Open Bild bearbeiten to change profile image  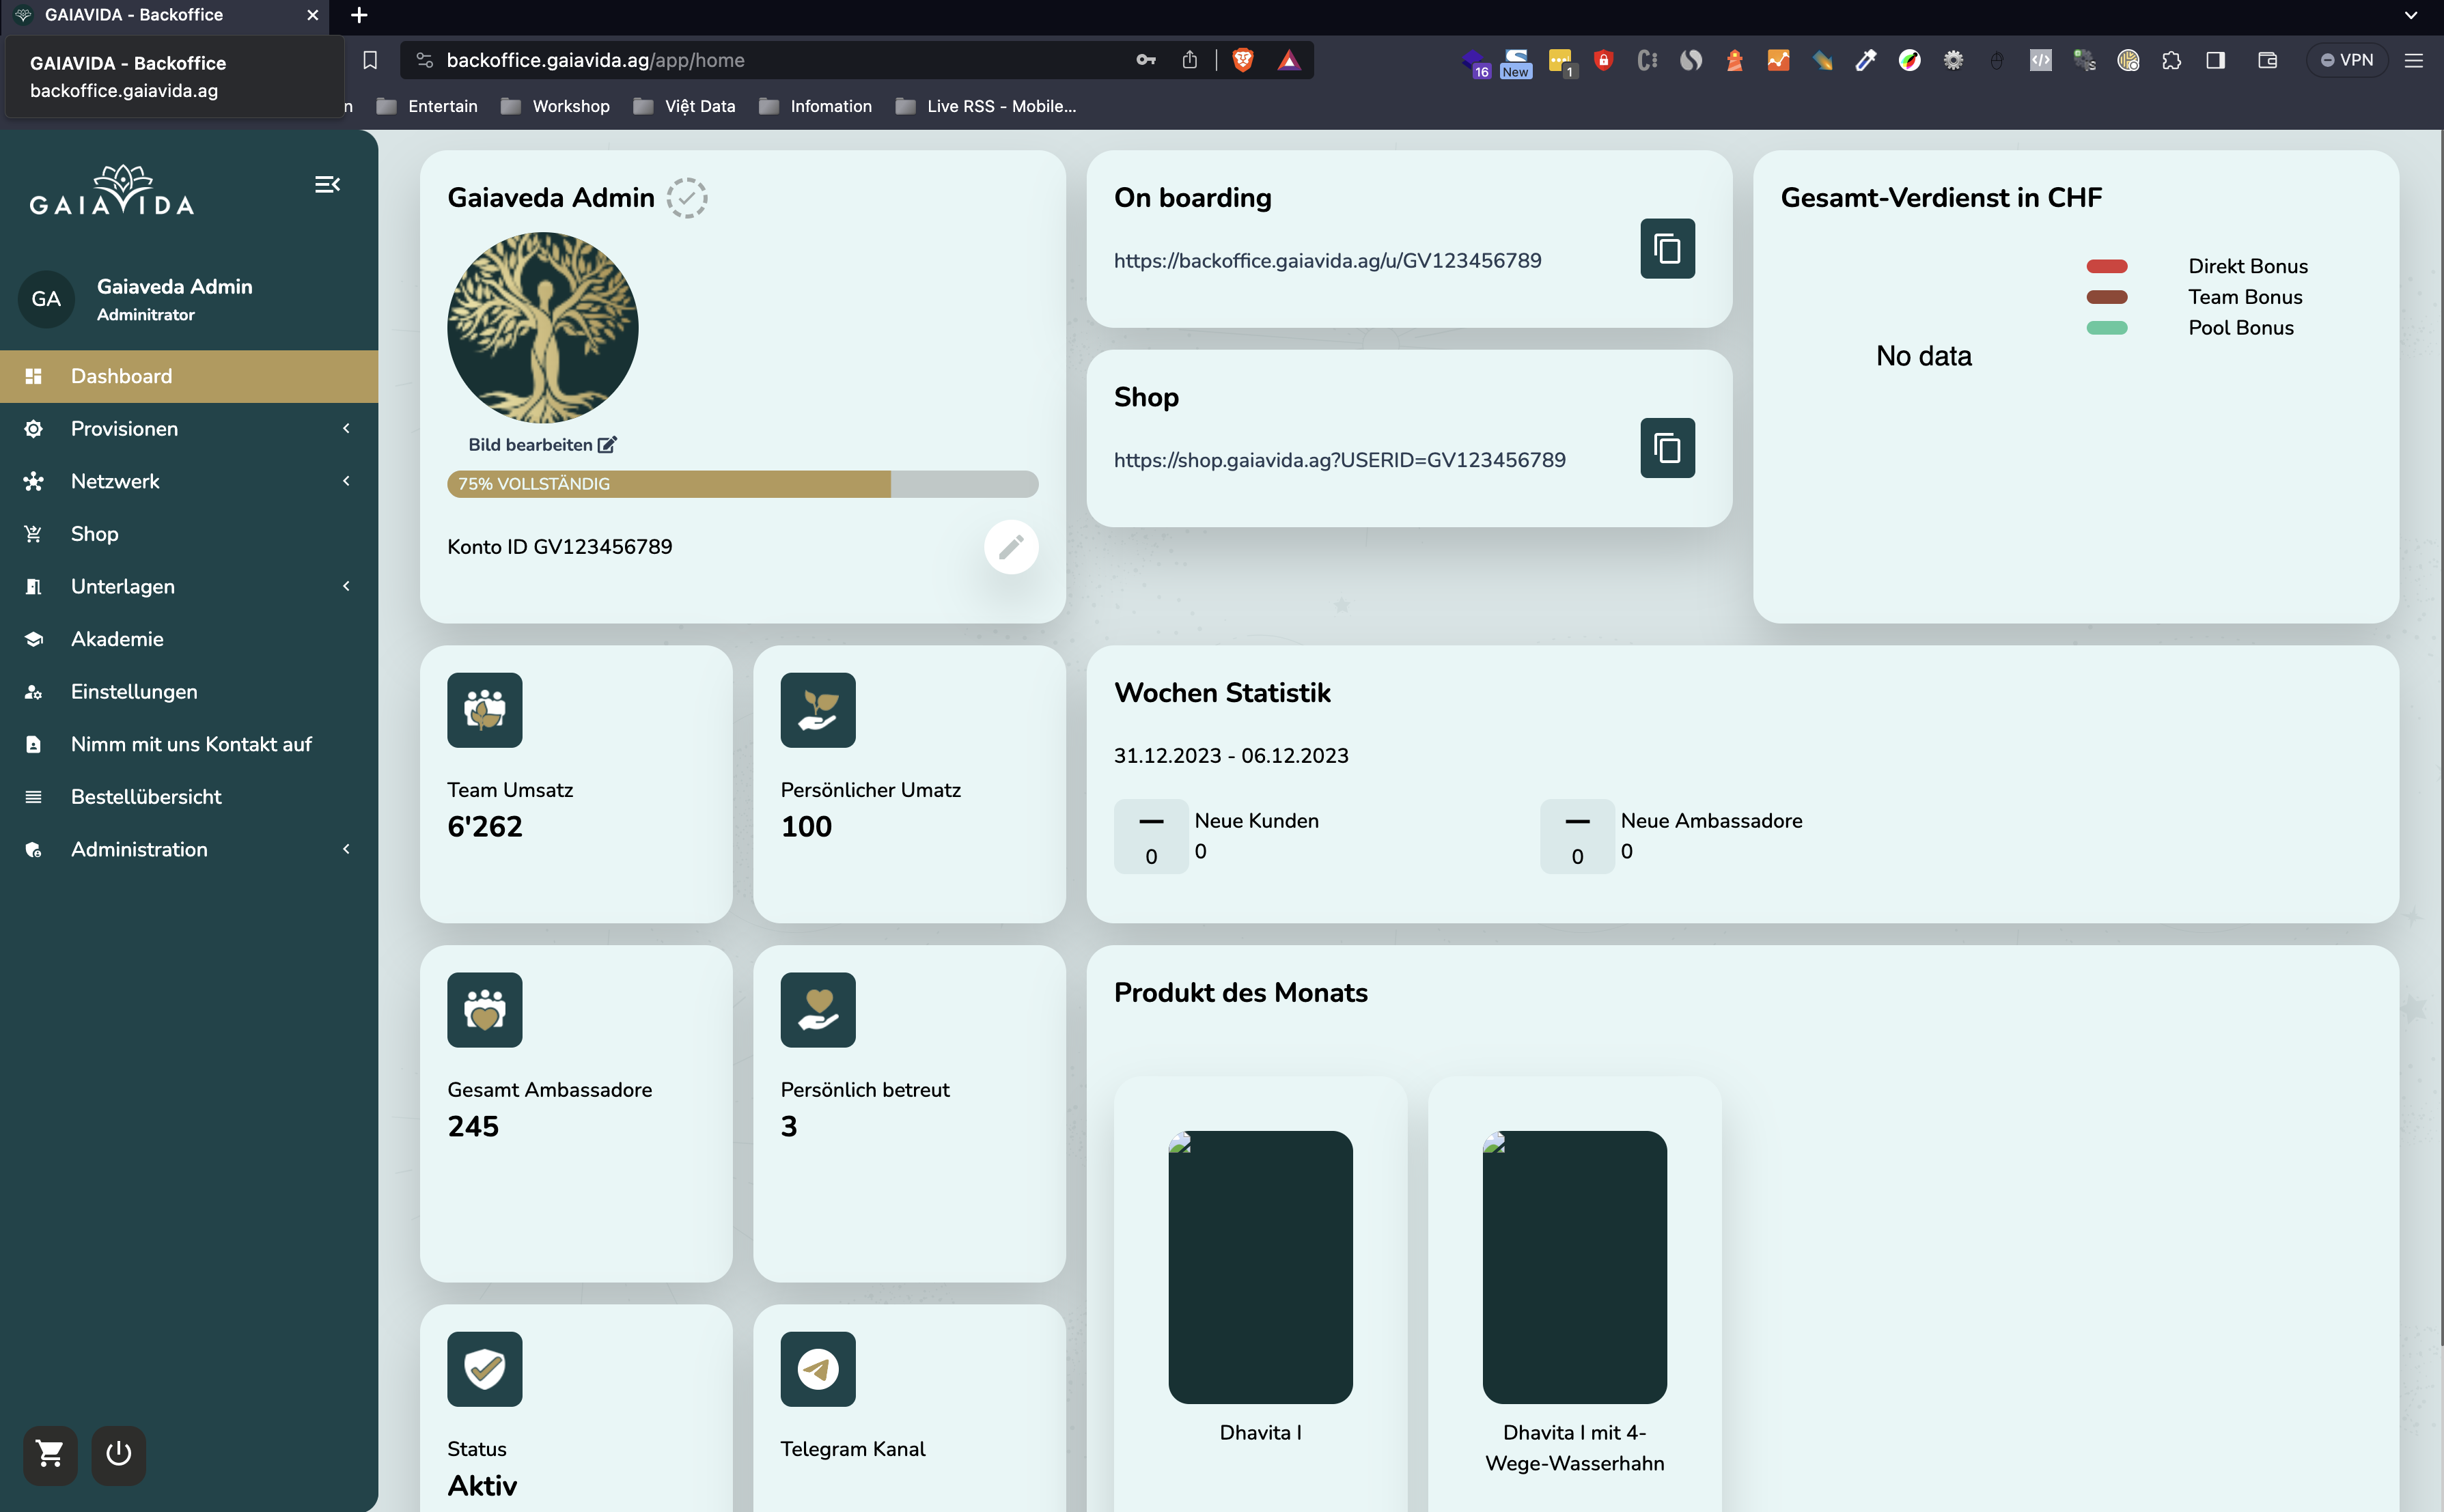click(x=543, y=444)
